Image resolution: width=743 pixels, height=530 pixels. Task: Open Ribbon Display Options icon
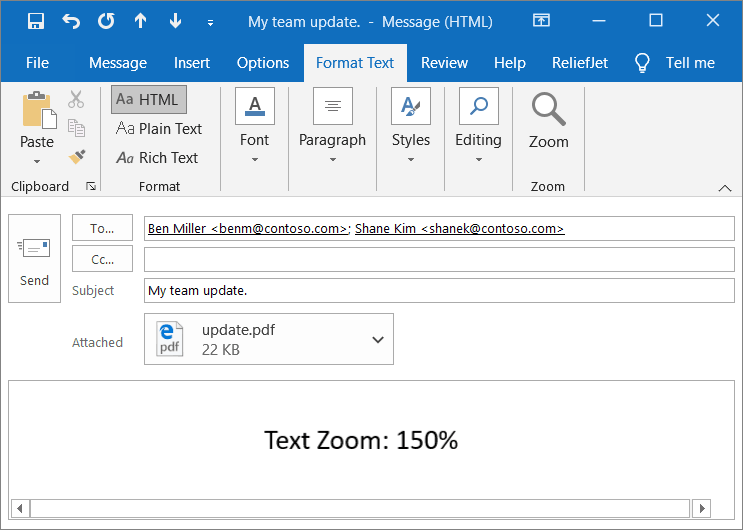(x=541, y=20)
